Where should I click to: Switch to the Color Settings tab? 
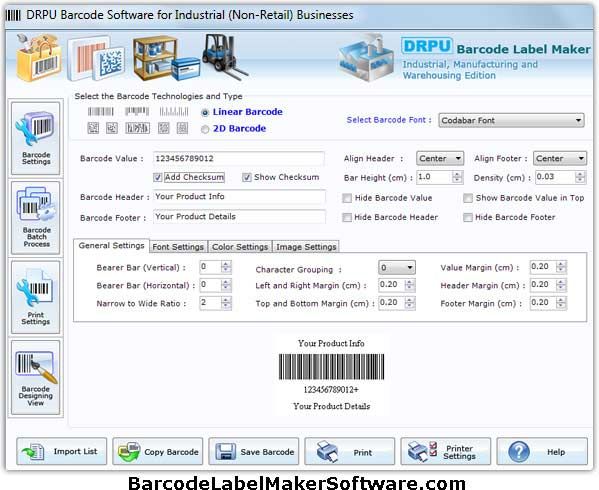[240, 247]
